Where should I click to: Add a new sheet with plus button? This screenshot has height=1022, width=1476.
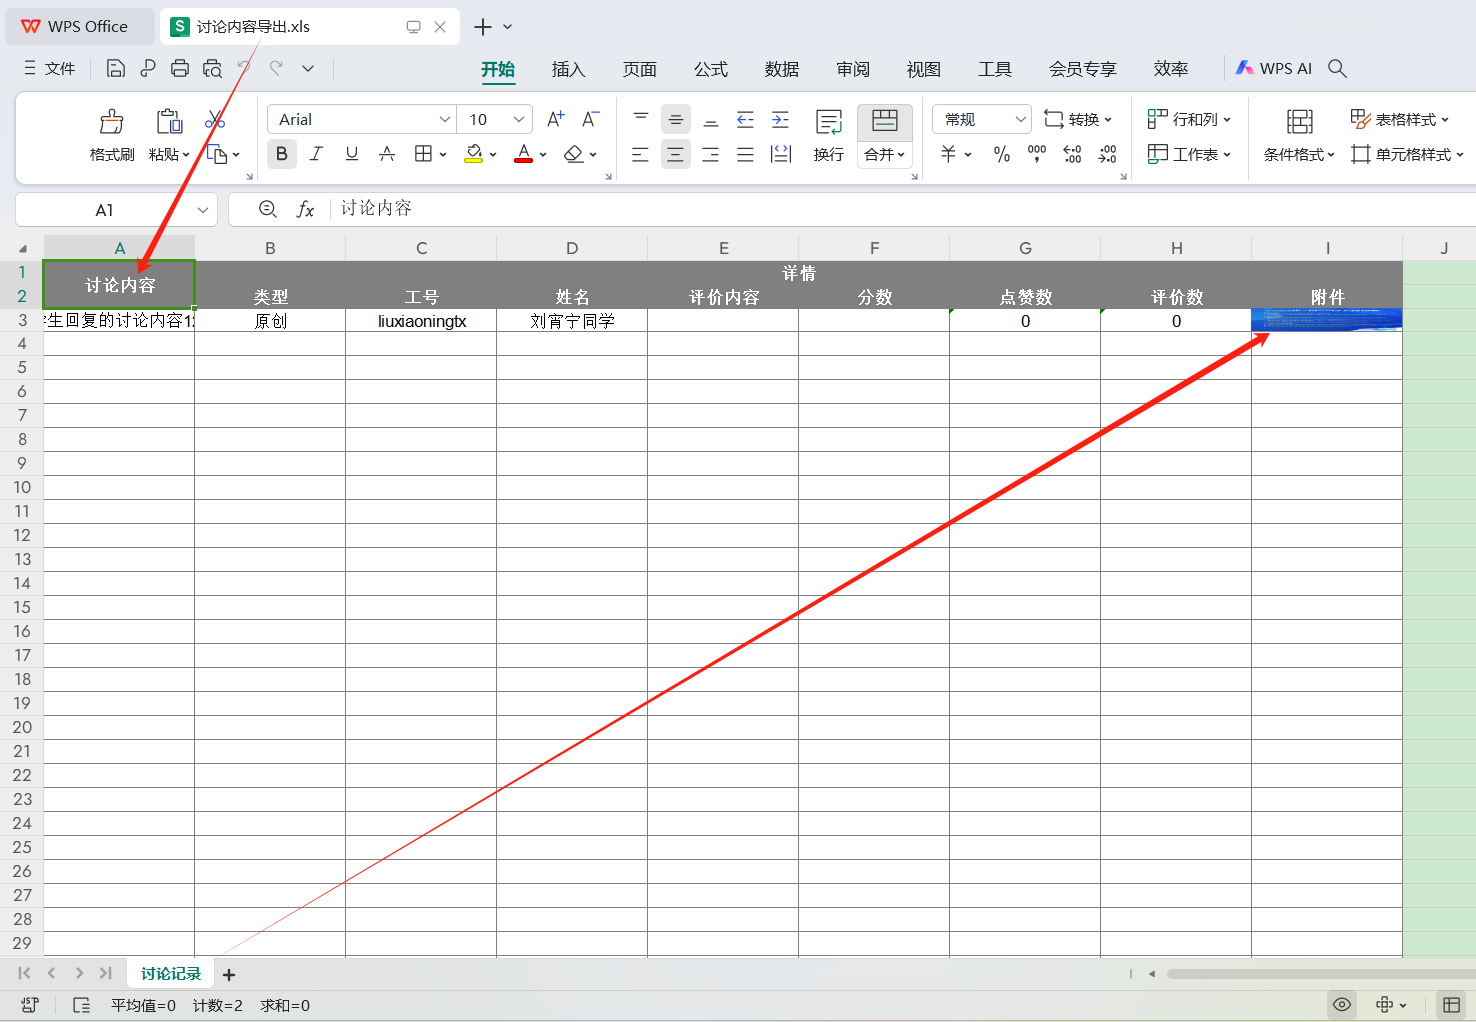[229, 974]
